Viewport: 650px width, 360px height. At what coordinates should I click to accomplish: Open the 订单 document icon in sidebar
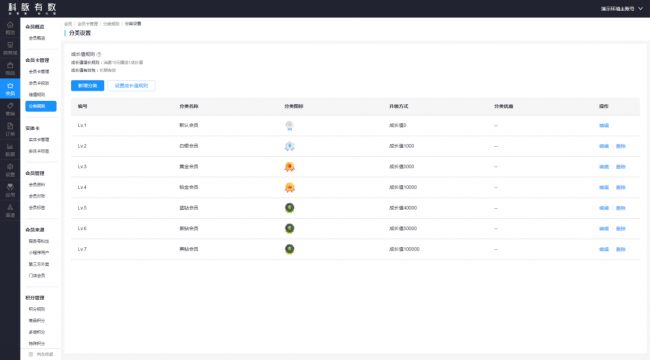point(10,130)
